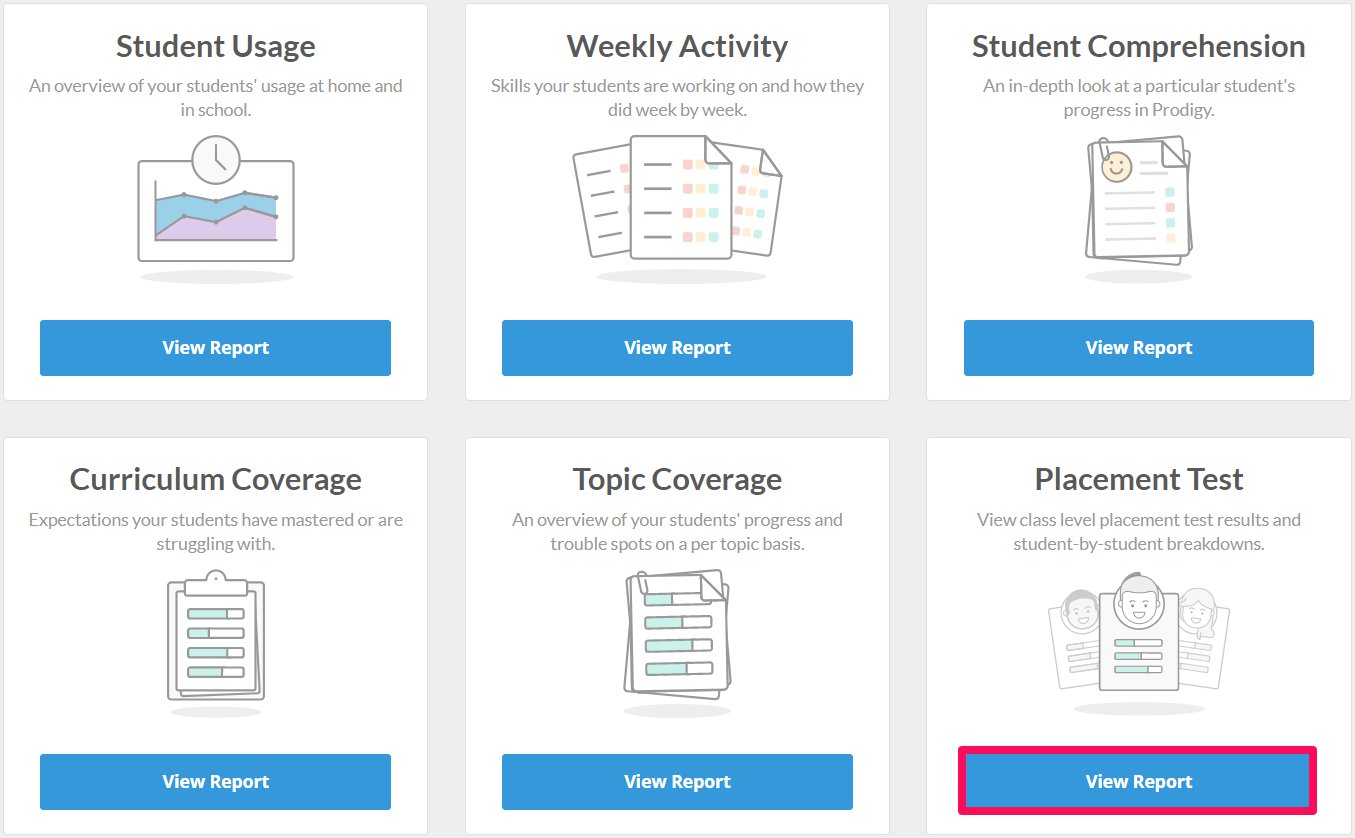Click the Placement Test student cards illustration
The image size is (1355, 838).
coord(1138,642)
